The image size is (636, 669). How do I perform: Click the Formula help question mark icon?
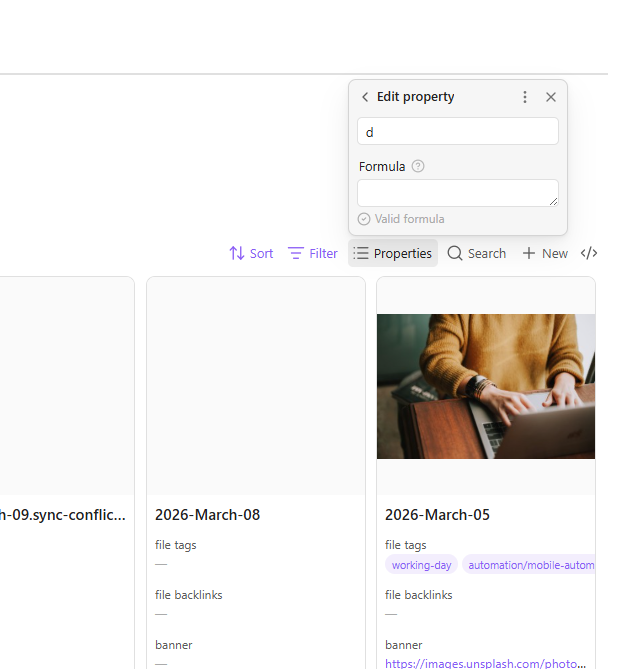tap(418, 166)
